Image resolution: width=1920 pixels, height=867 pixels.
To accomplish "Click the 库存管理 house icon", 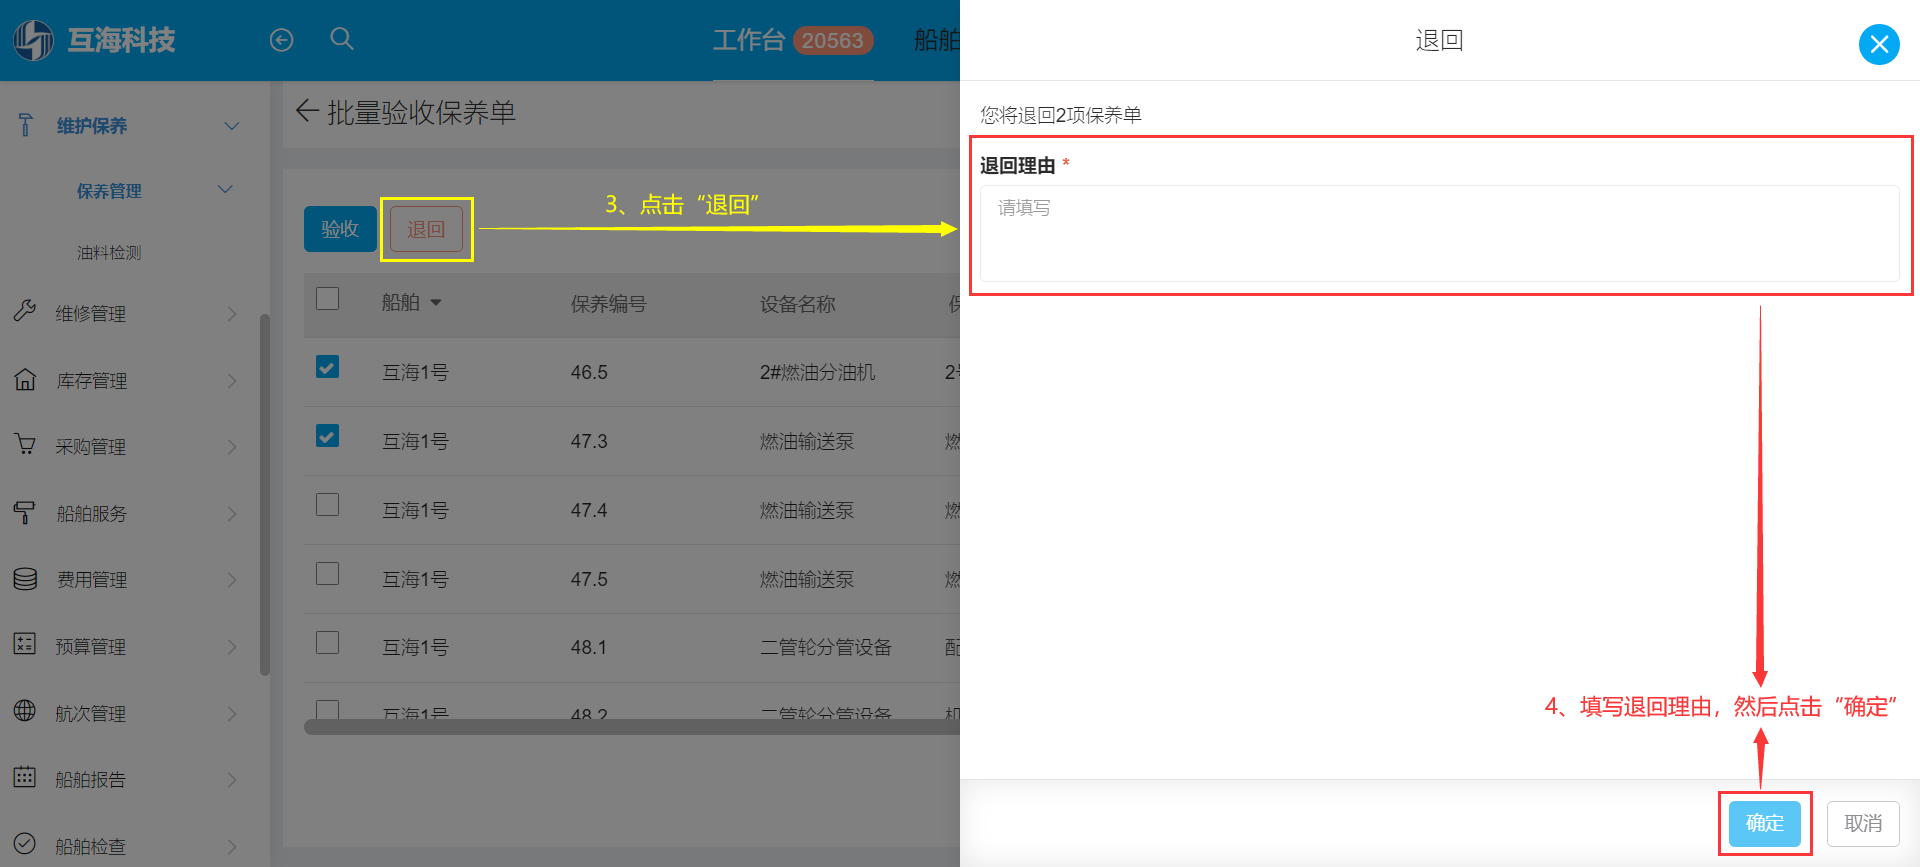I will point(25,380).
